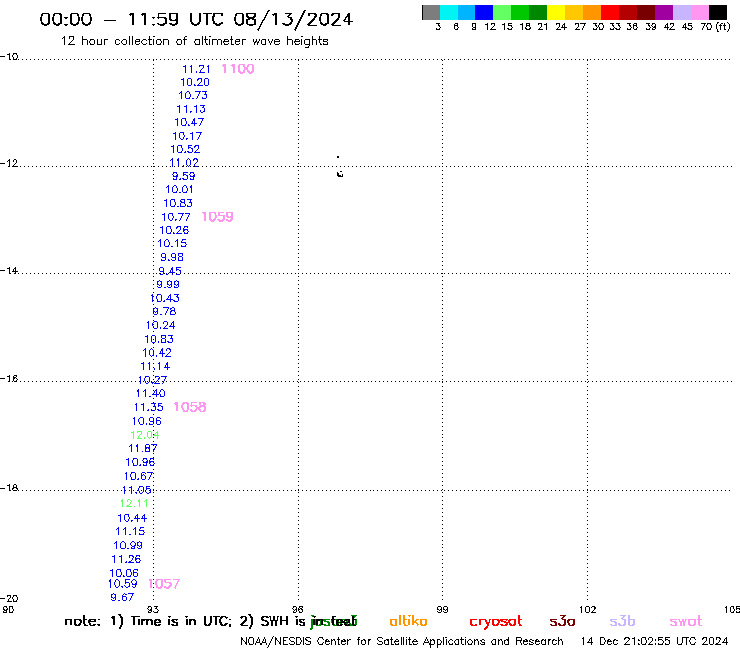Viewport: 740px width, 650px height.
Task: Click the wave height value "11.02"
Action: point(184,162)
